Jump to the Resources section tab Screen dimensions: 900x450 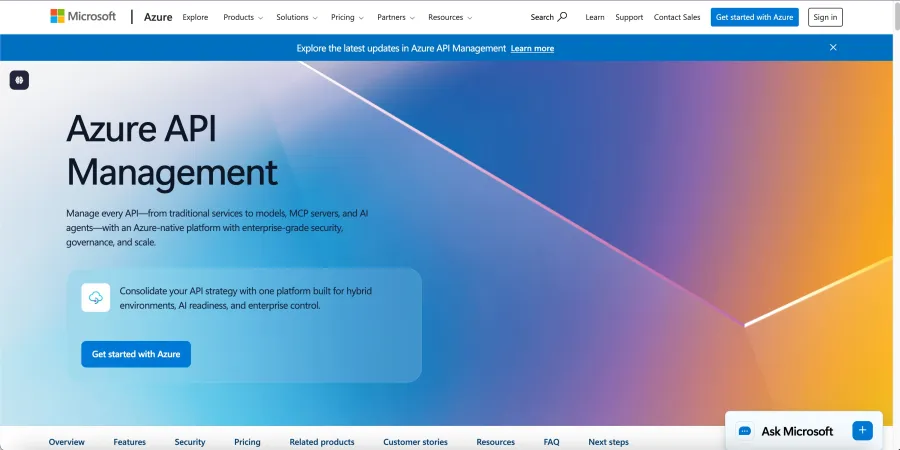click(495, 442)
